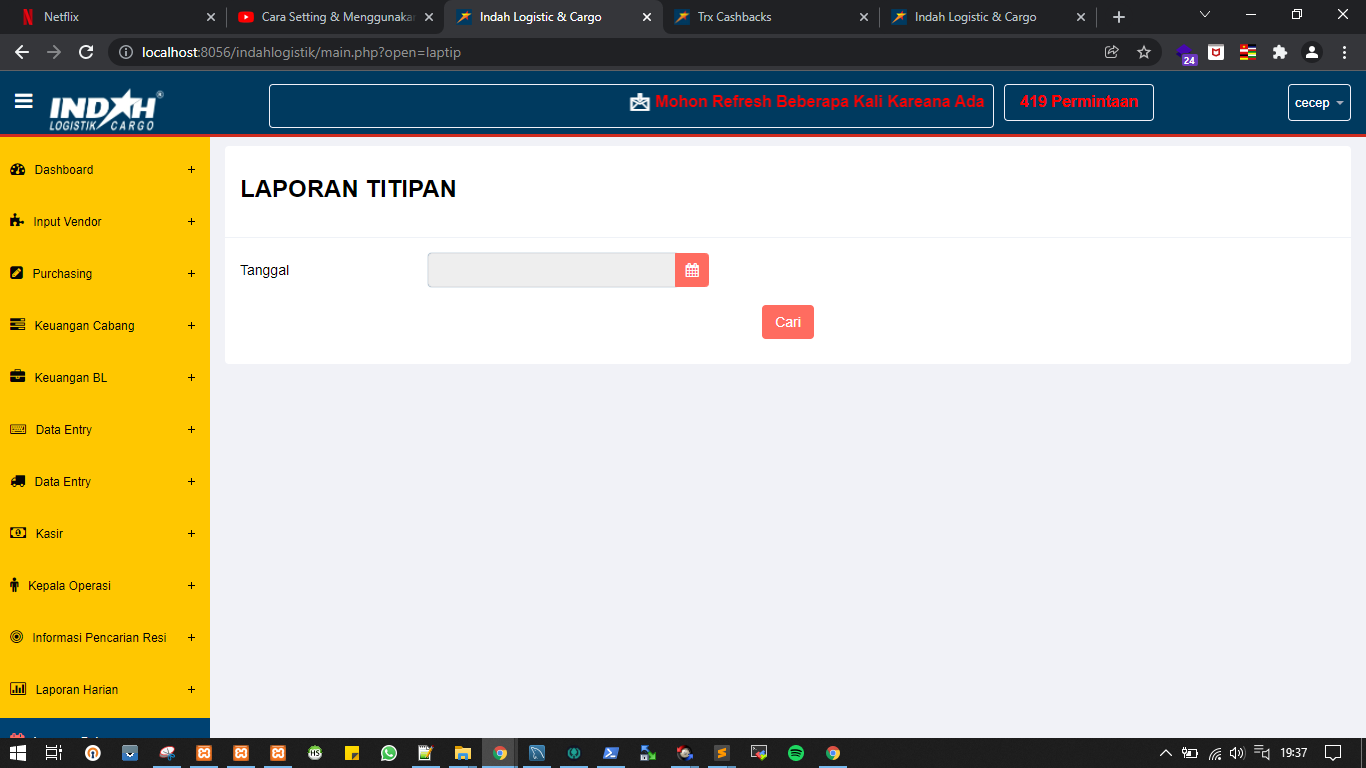Expand the Purchasing menu plus sign

191,274
